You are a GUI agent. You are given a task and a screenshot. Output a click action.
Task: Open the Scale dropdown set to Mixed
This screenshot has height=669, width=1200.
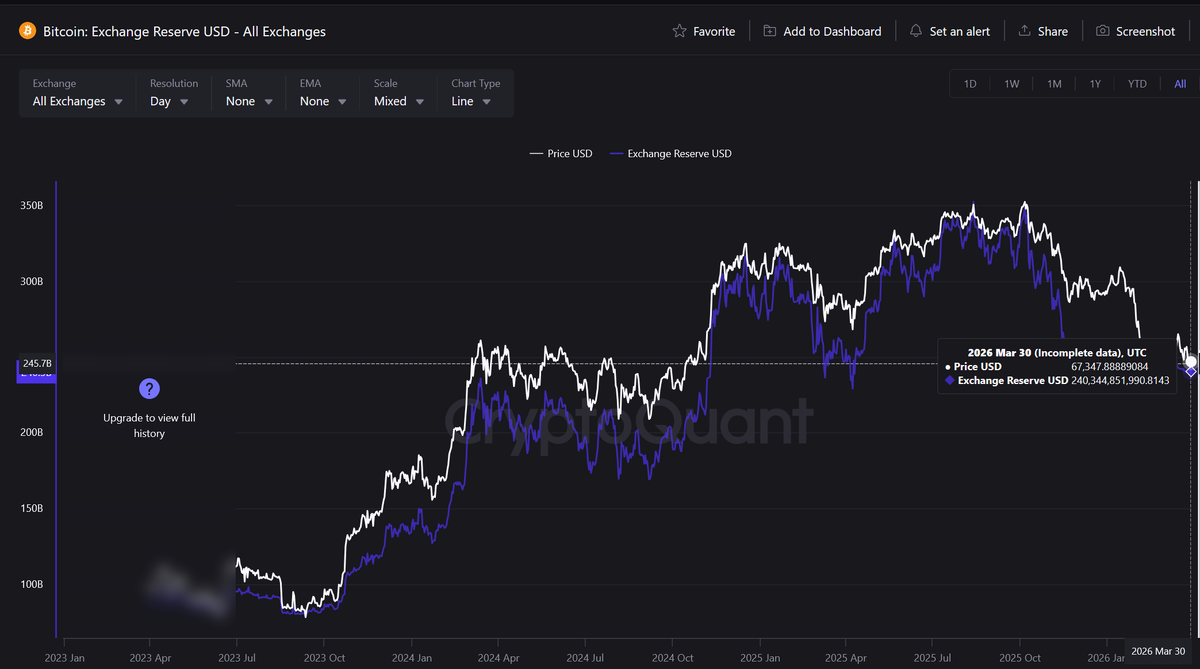coord(399,101)
